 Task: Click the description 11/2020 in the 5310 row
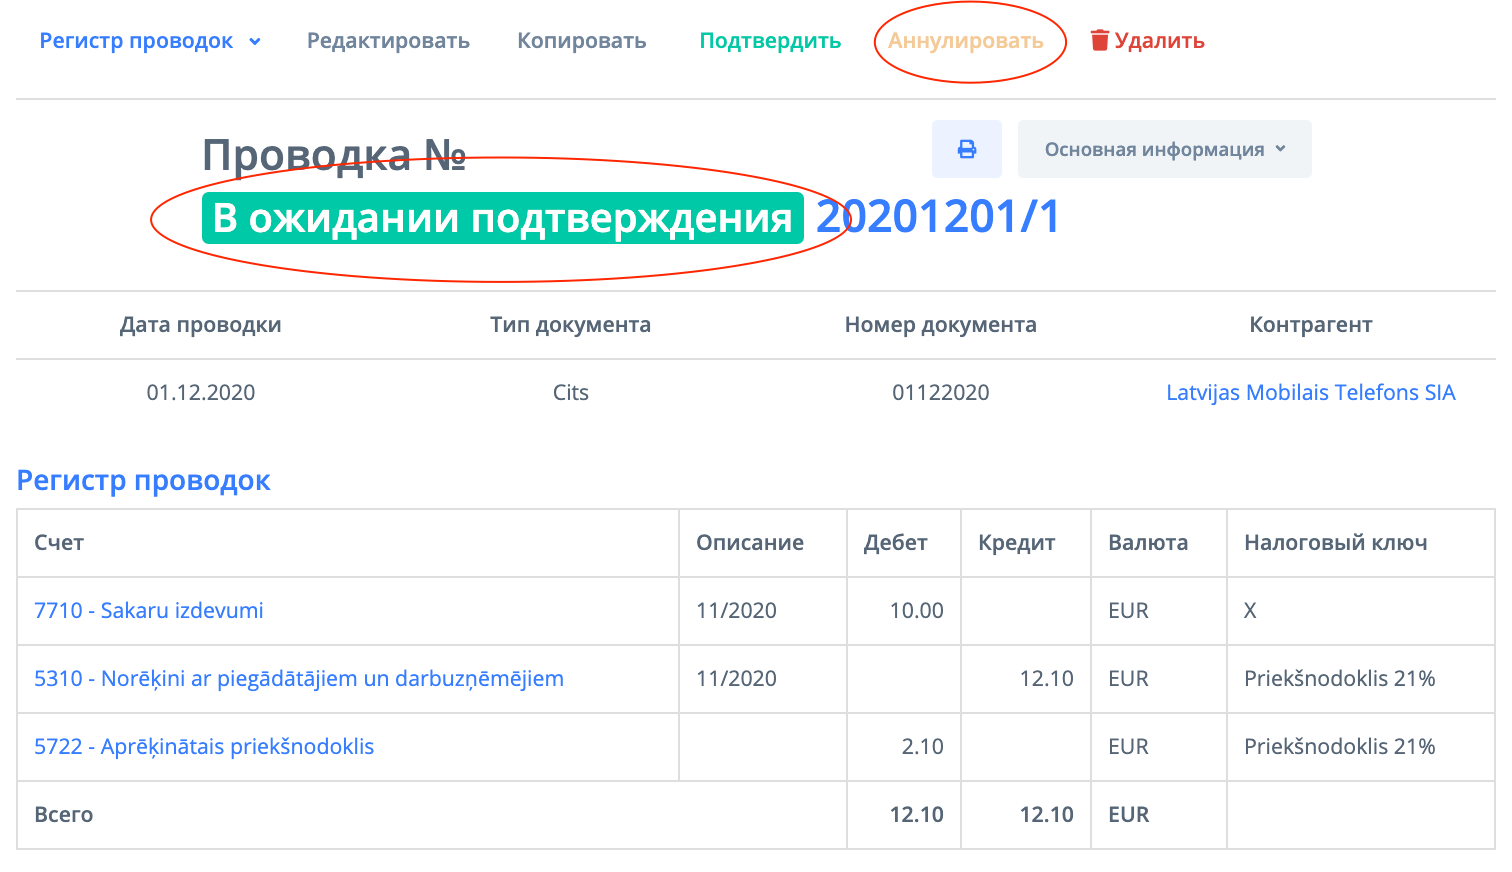pyautogui.click(x=737, y=678)
